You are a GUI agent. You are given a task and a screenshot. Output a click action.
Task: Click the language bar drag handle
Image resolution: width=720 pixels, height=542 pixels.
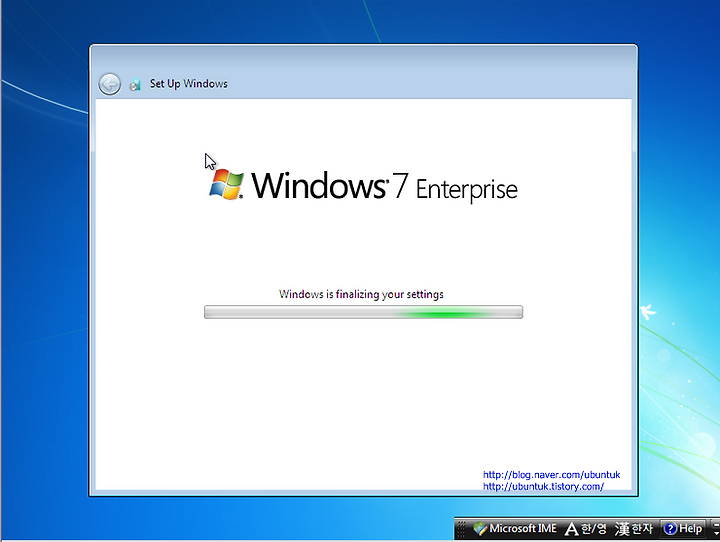[x=461, y=529]
